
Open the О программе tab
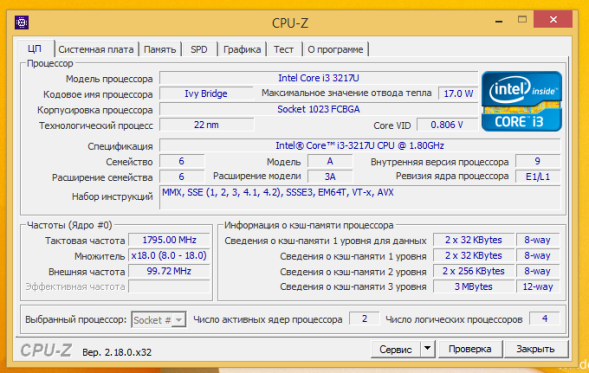(x=335, y=50)
